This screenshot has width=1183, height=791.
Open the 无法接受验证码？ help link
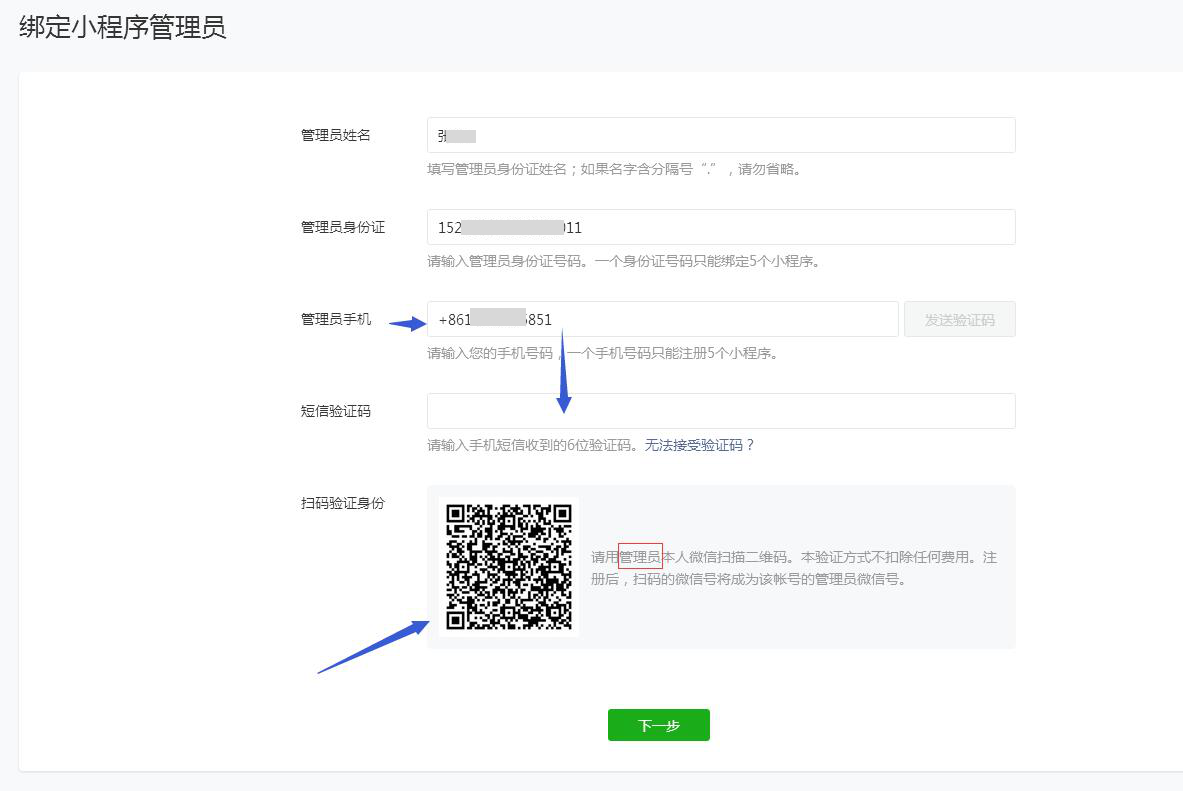pos(699,445)
